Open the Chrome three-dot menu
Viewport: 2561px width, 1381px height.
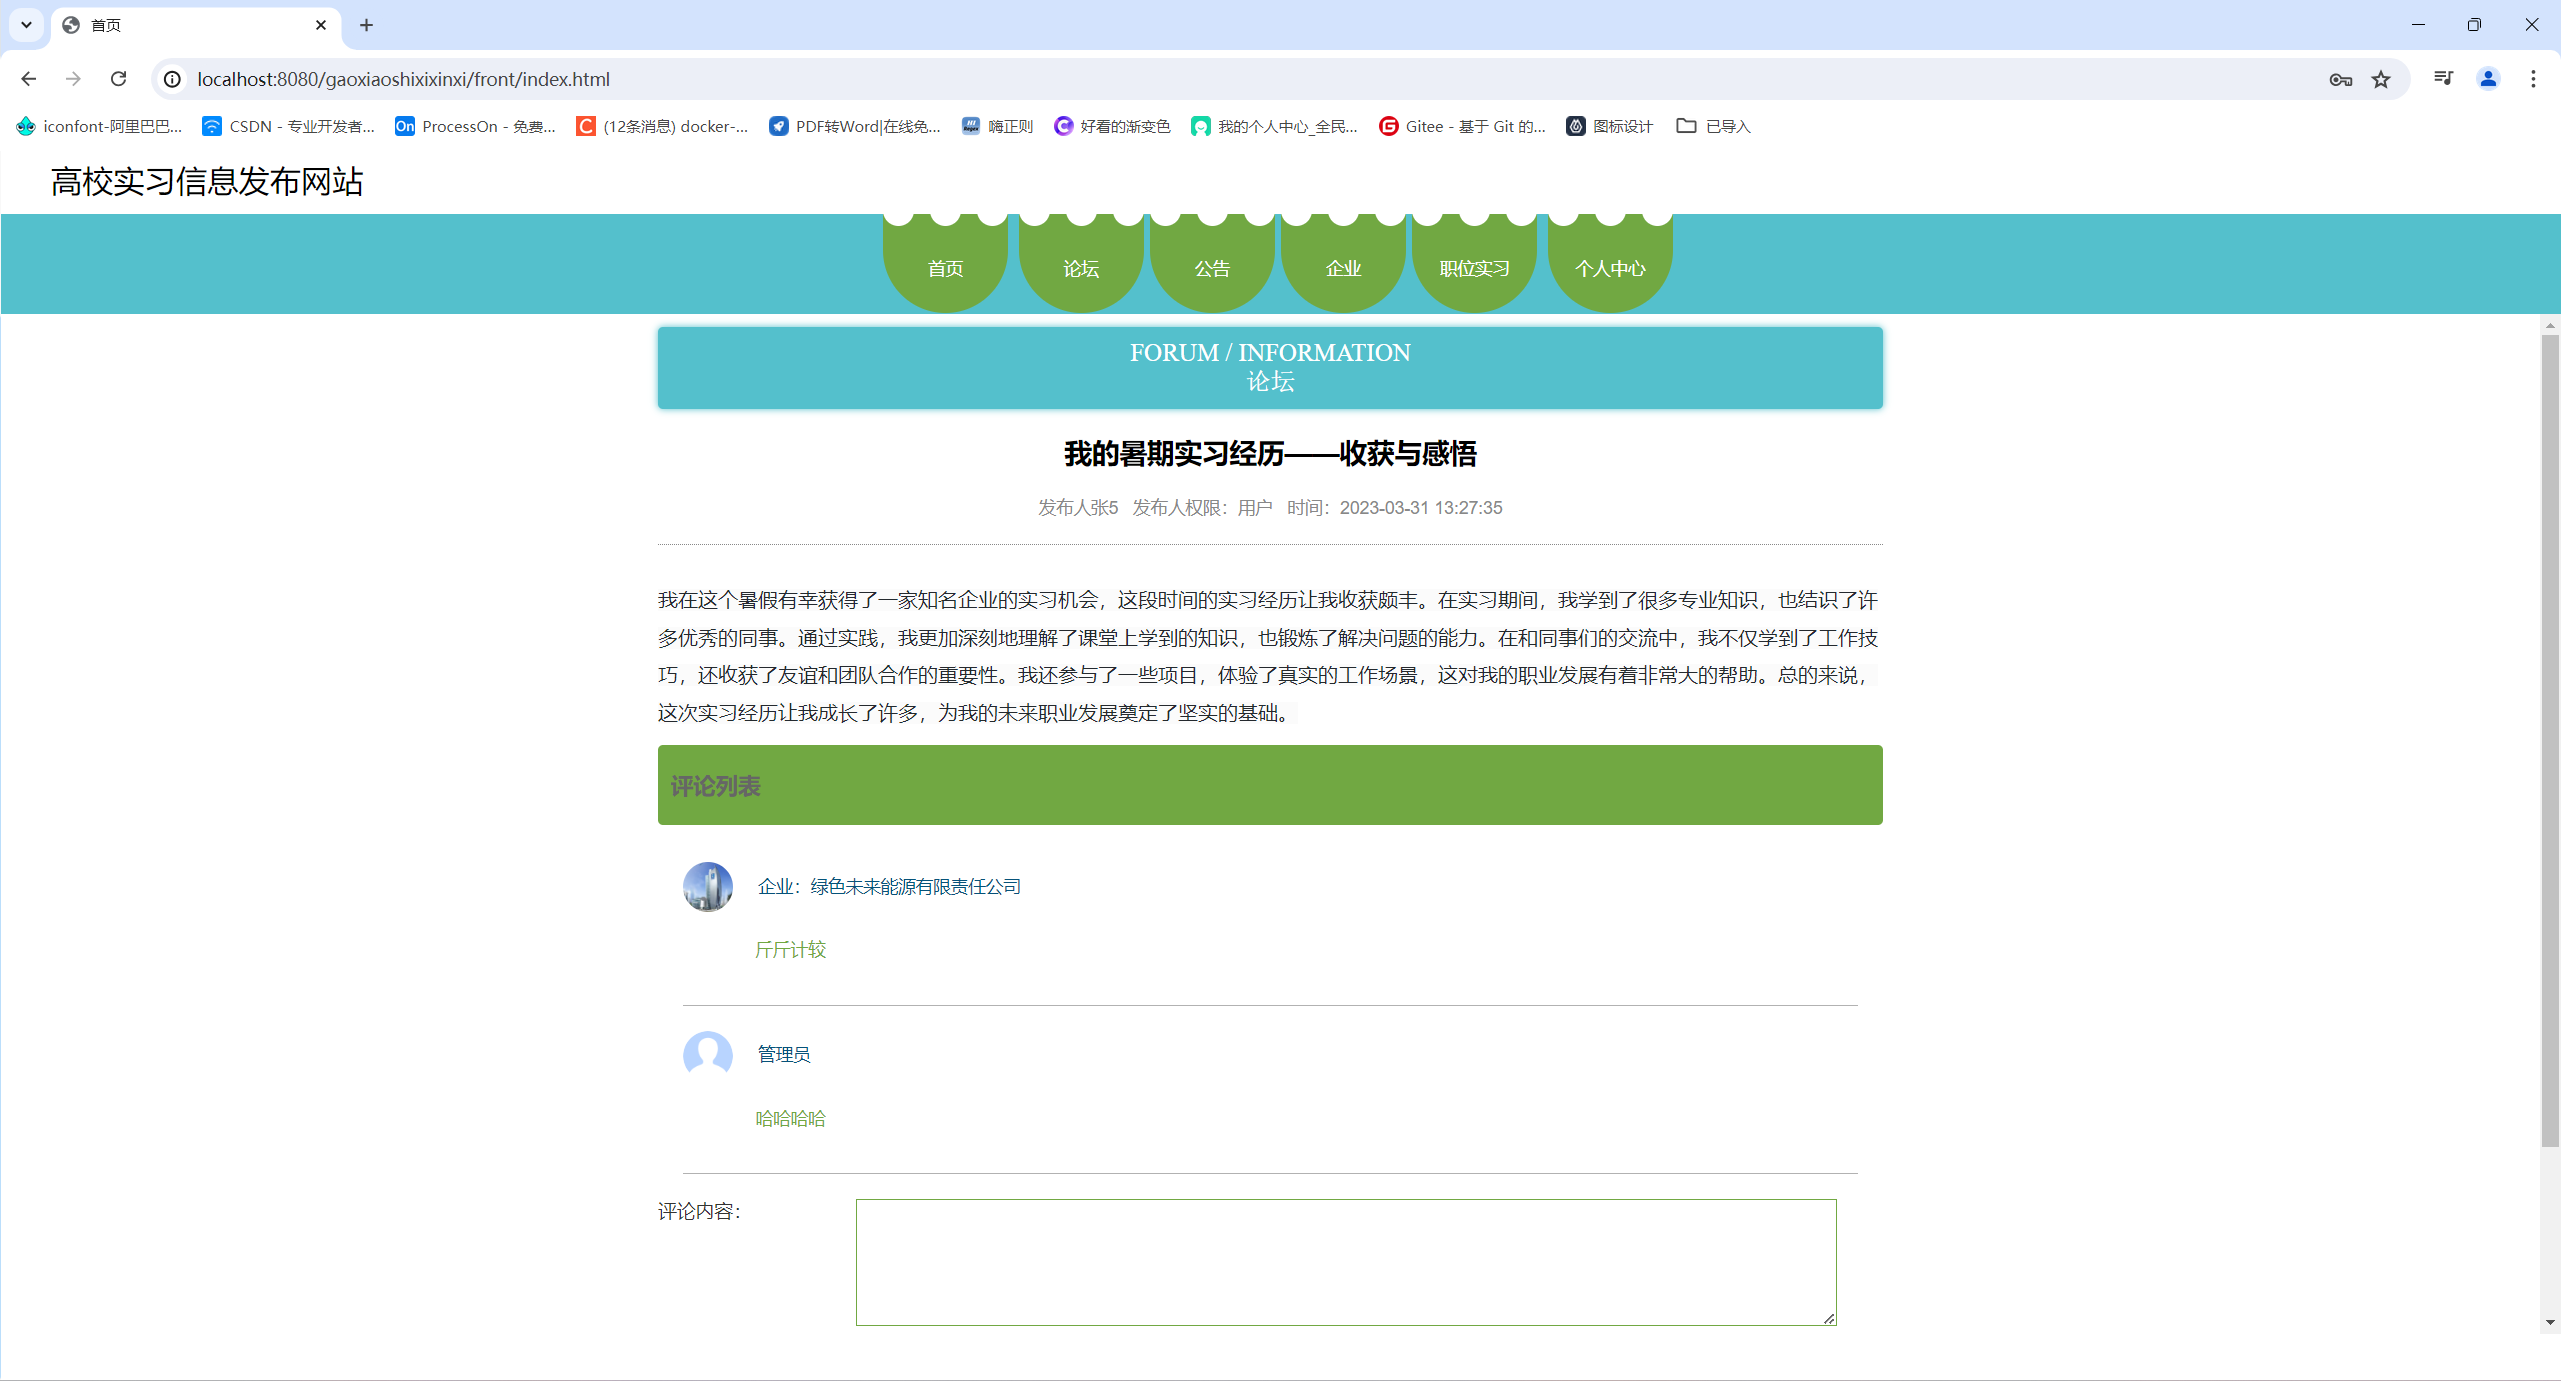[2533, 79]
